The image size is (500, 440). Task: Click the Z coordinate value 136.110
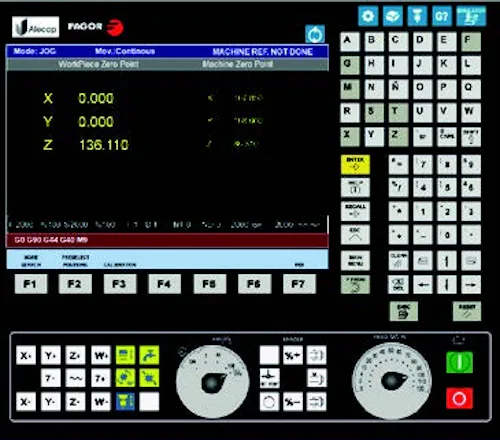[104, 145]
